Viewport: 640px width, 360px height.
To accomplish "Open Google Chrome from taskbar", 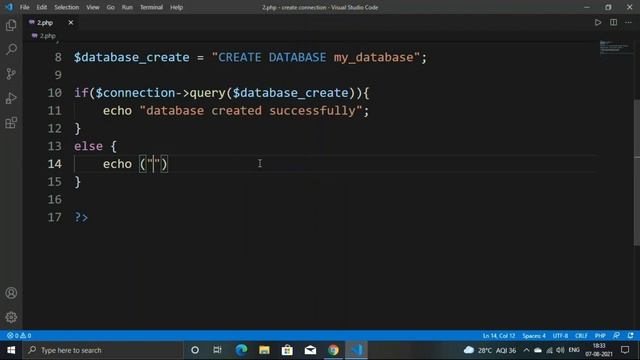I will [333, 350].
